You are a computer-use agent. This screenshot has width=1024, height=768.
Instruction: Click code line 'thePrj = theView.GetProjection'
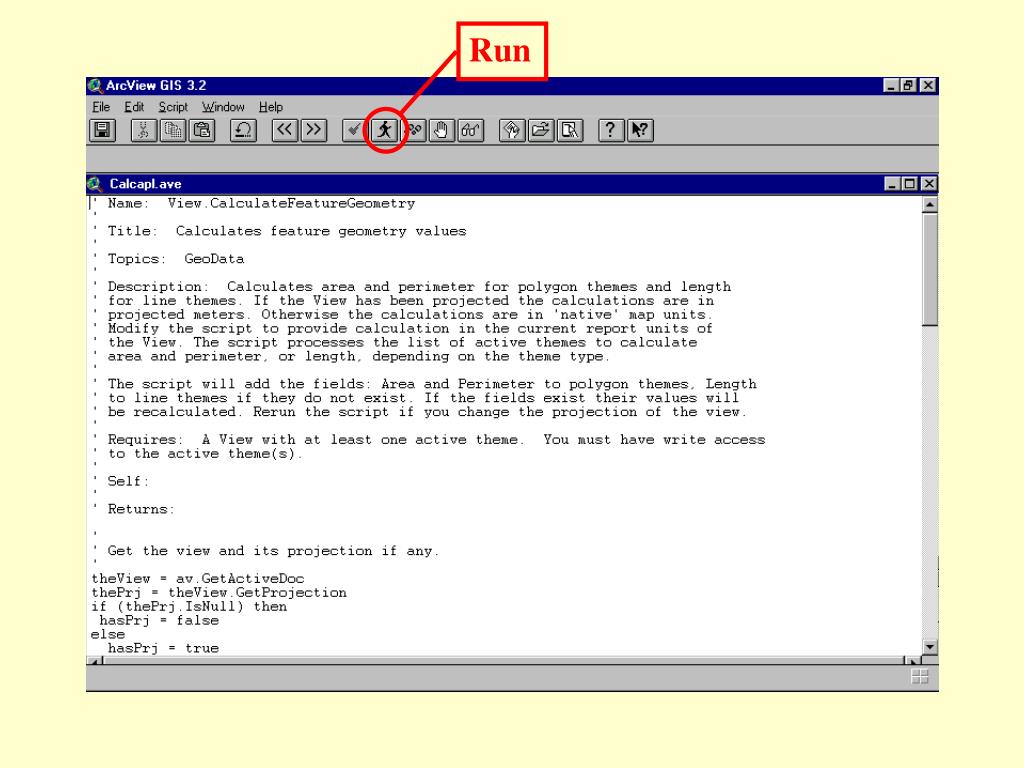point(219,592)
